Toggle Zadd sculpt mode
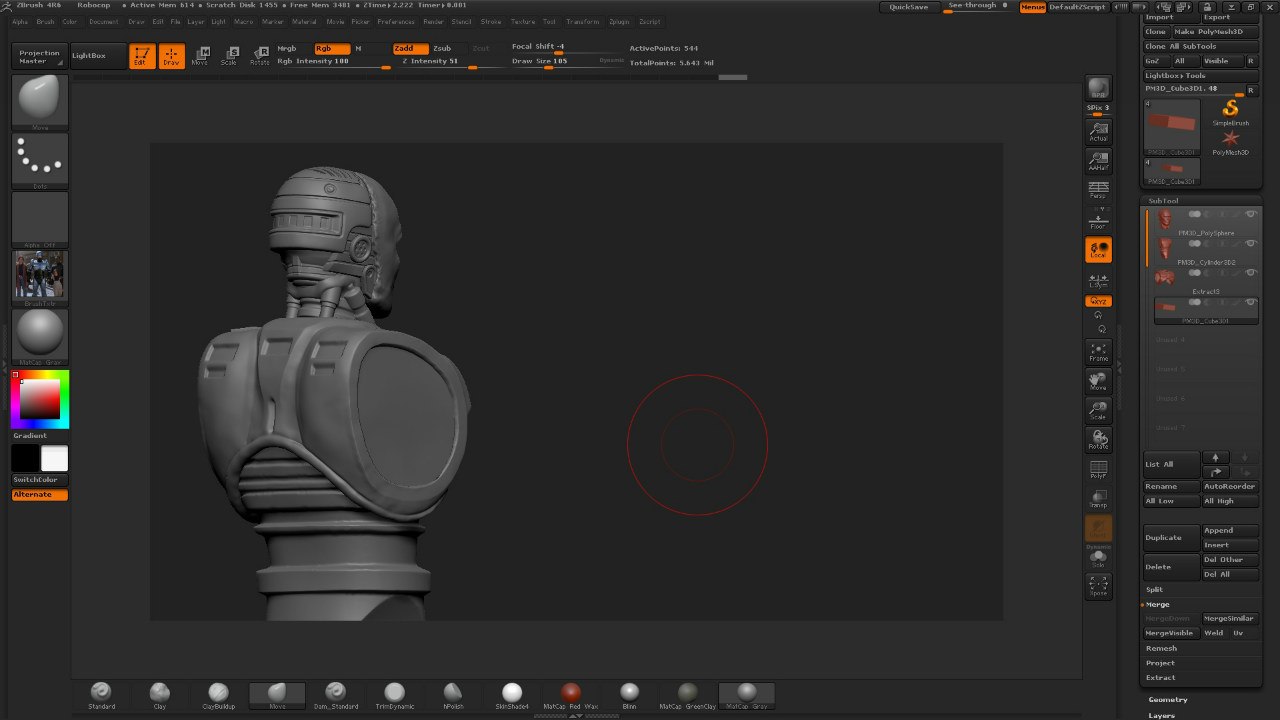 coord(410,48)
